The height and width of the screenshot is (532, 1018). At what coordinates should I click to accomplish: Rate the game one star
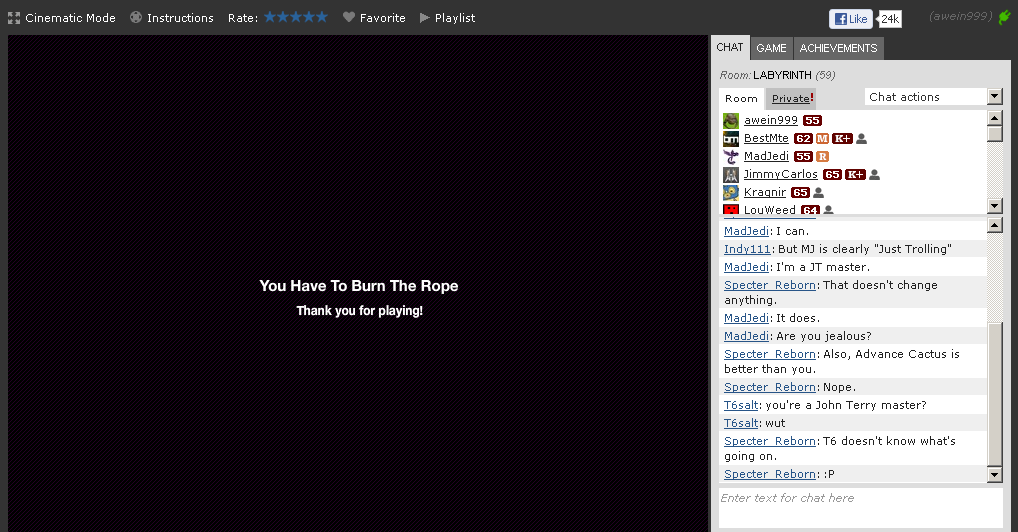(x=271, y=17)
